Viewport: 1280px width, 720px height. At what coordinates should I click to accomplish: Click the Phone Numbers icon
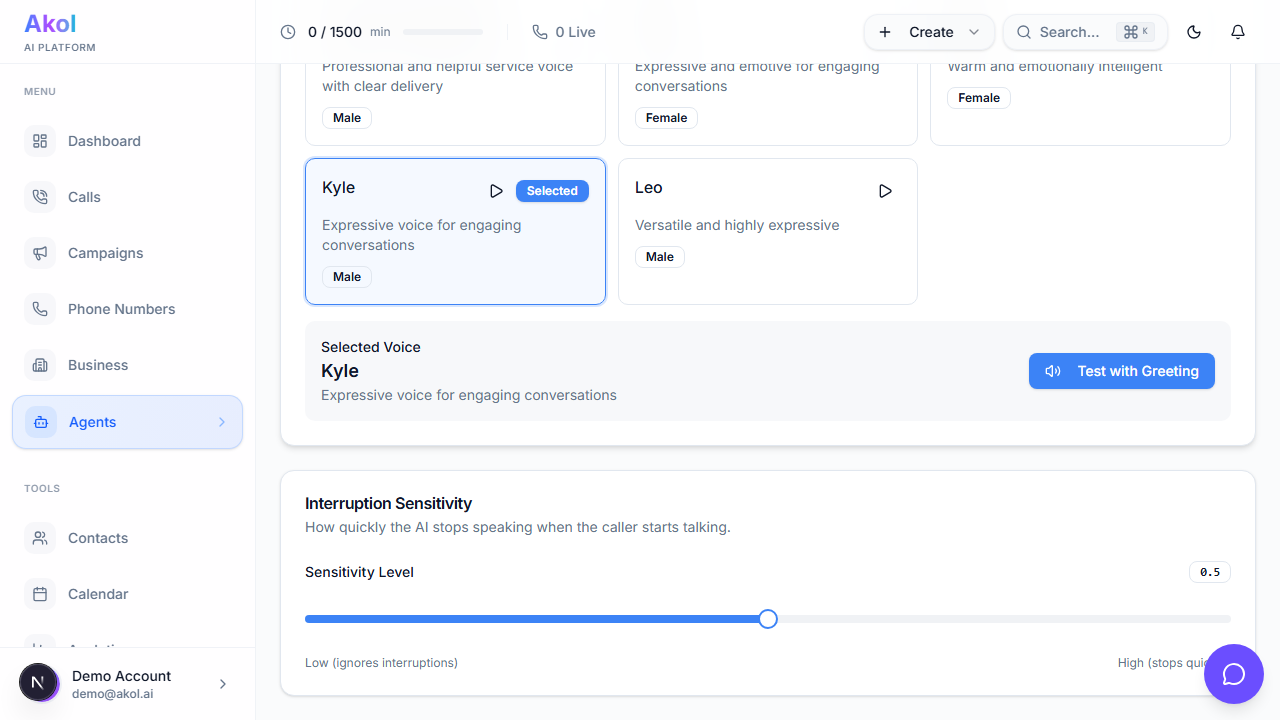tap(40, 309)
